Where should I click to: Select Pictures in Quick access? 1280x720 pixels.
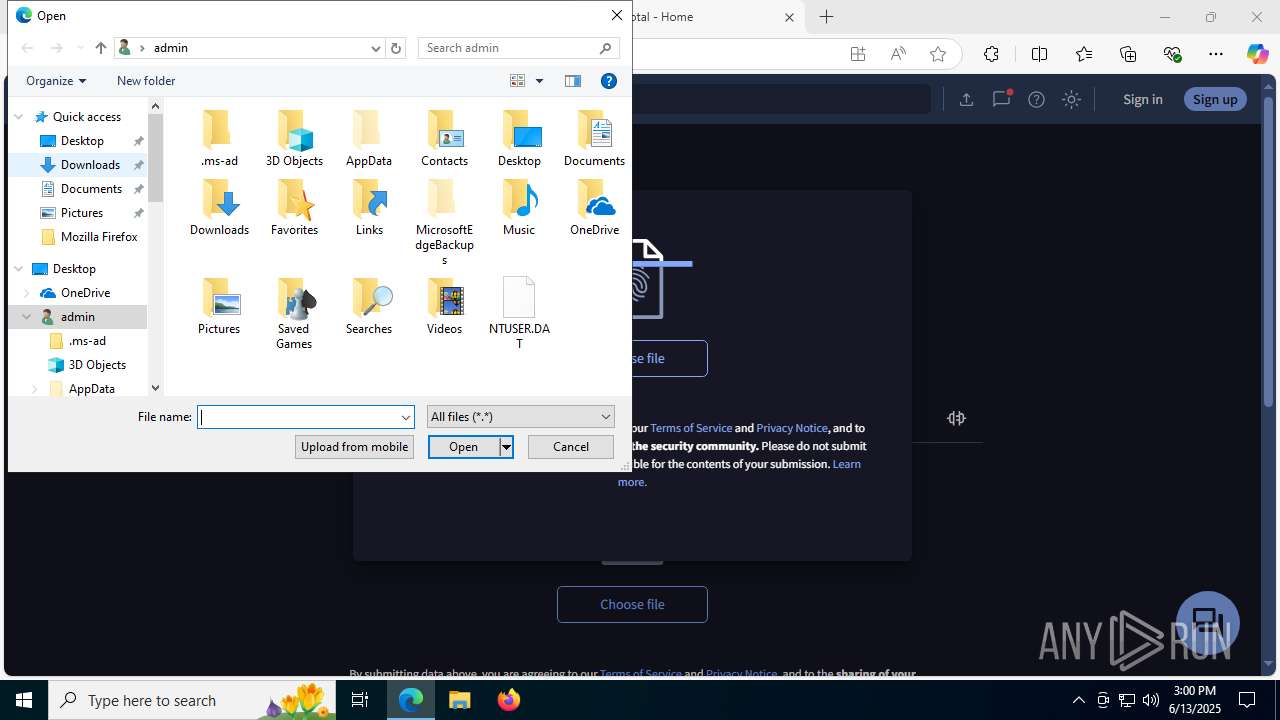pyautogui.click(x=82, y=213)
